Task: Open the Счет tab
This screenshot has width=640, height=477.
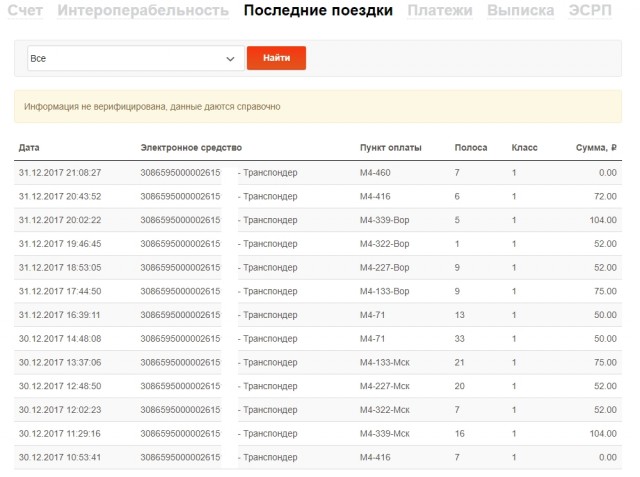Action: click(24, 11)
